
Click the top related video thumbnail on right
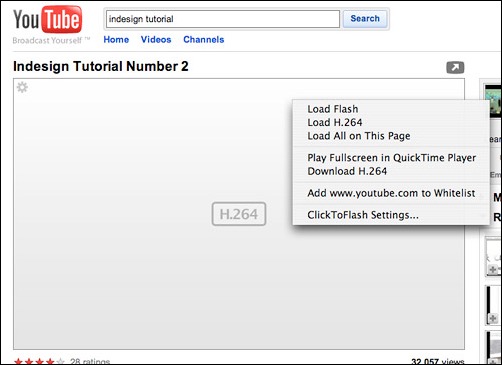(x=493, y=101)
